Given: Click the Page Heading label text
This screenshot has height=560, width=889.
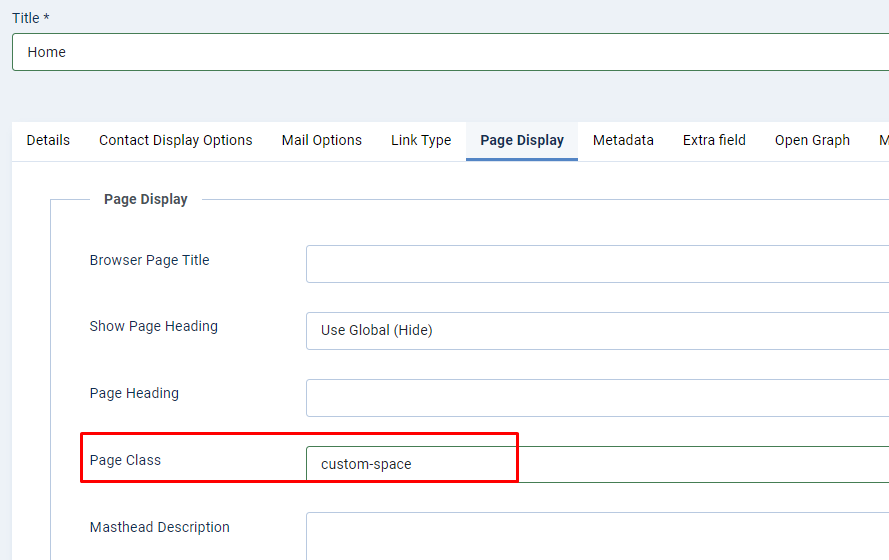Looking at the screenshot, I should (x=134, y=393).
